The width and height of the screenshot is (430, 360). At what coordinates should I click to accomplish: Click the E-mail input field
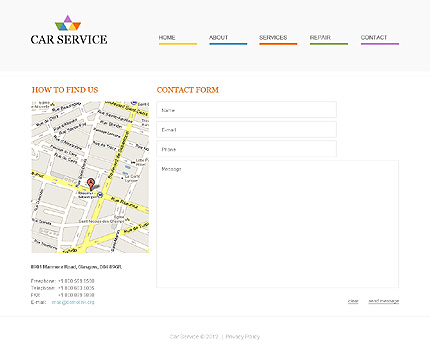pos(246,129)
